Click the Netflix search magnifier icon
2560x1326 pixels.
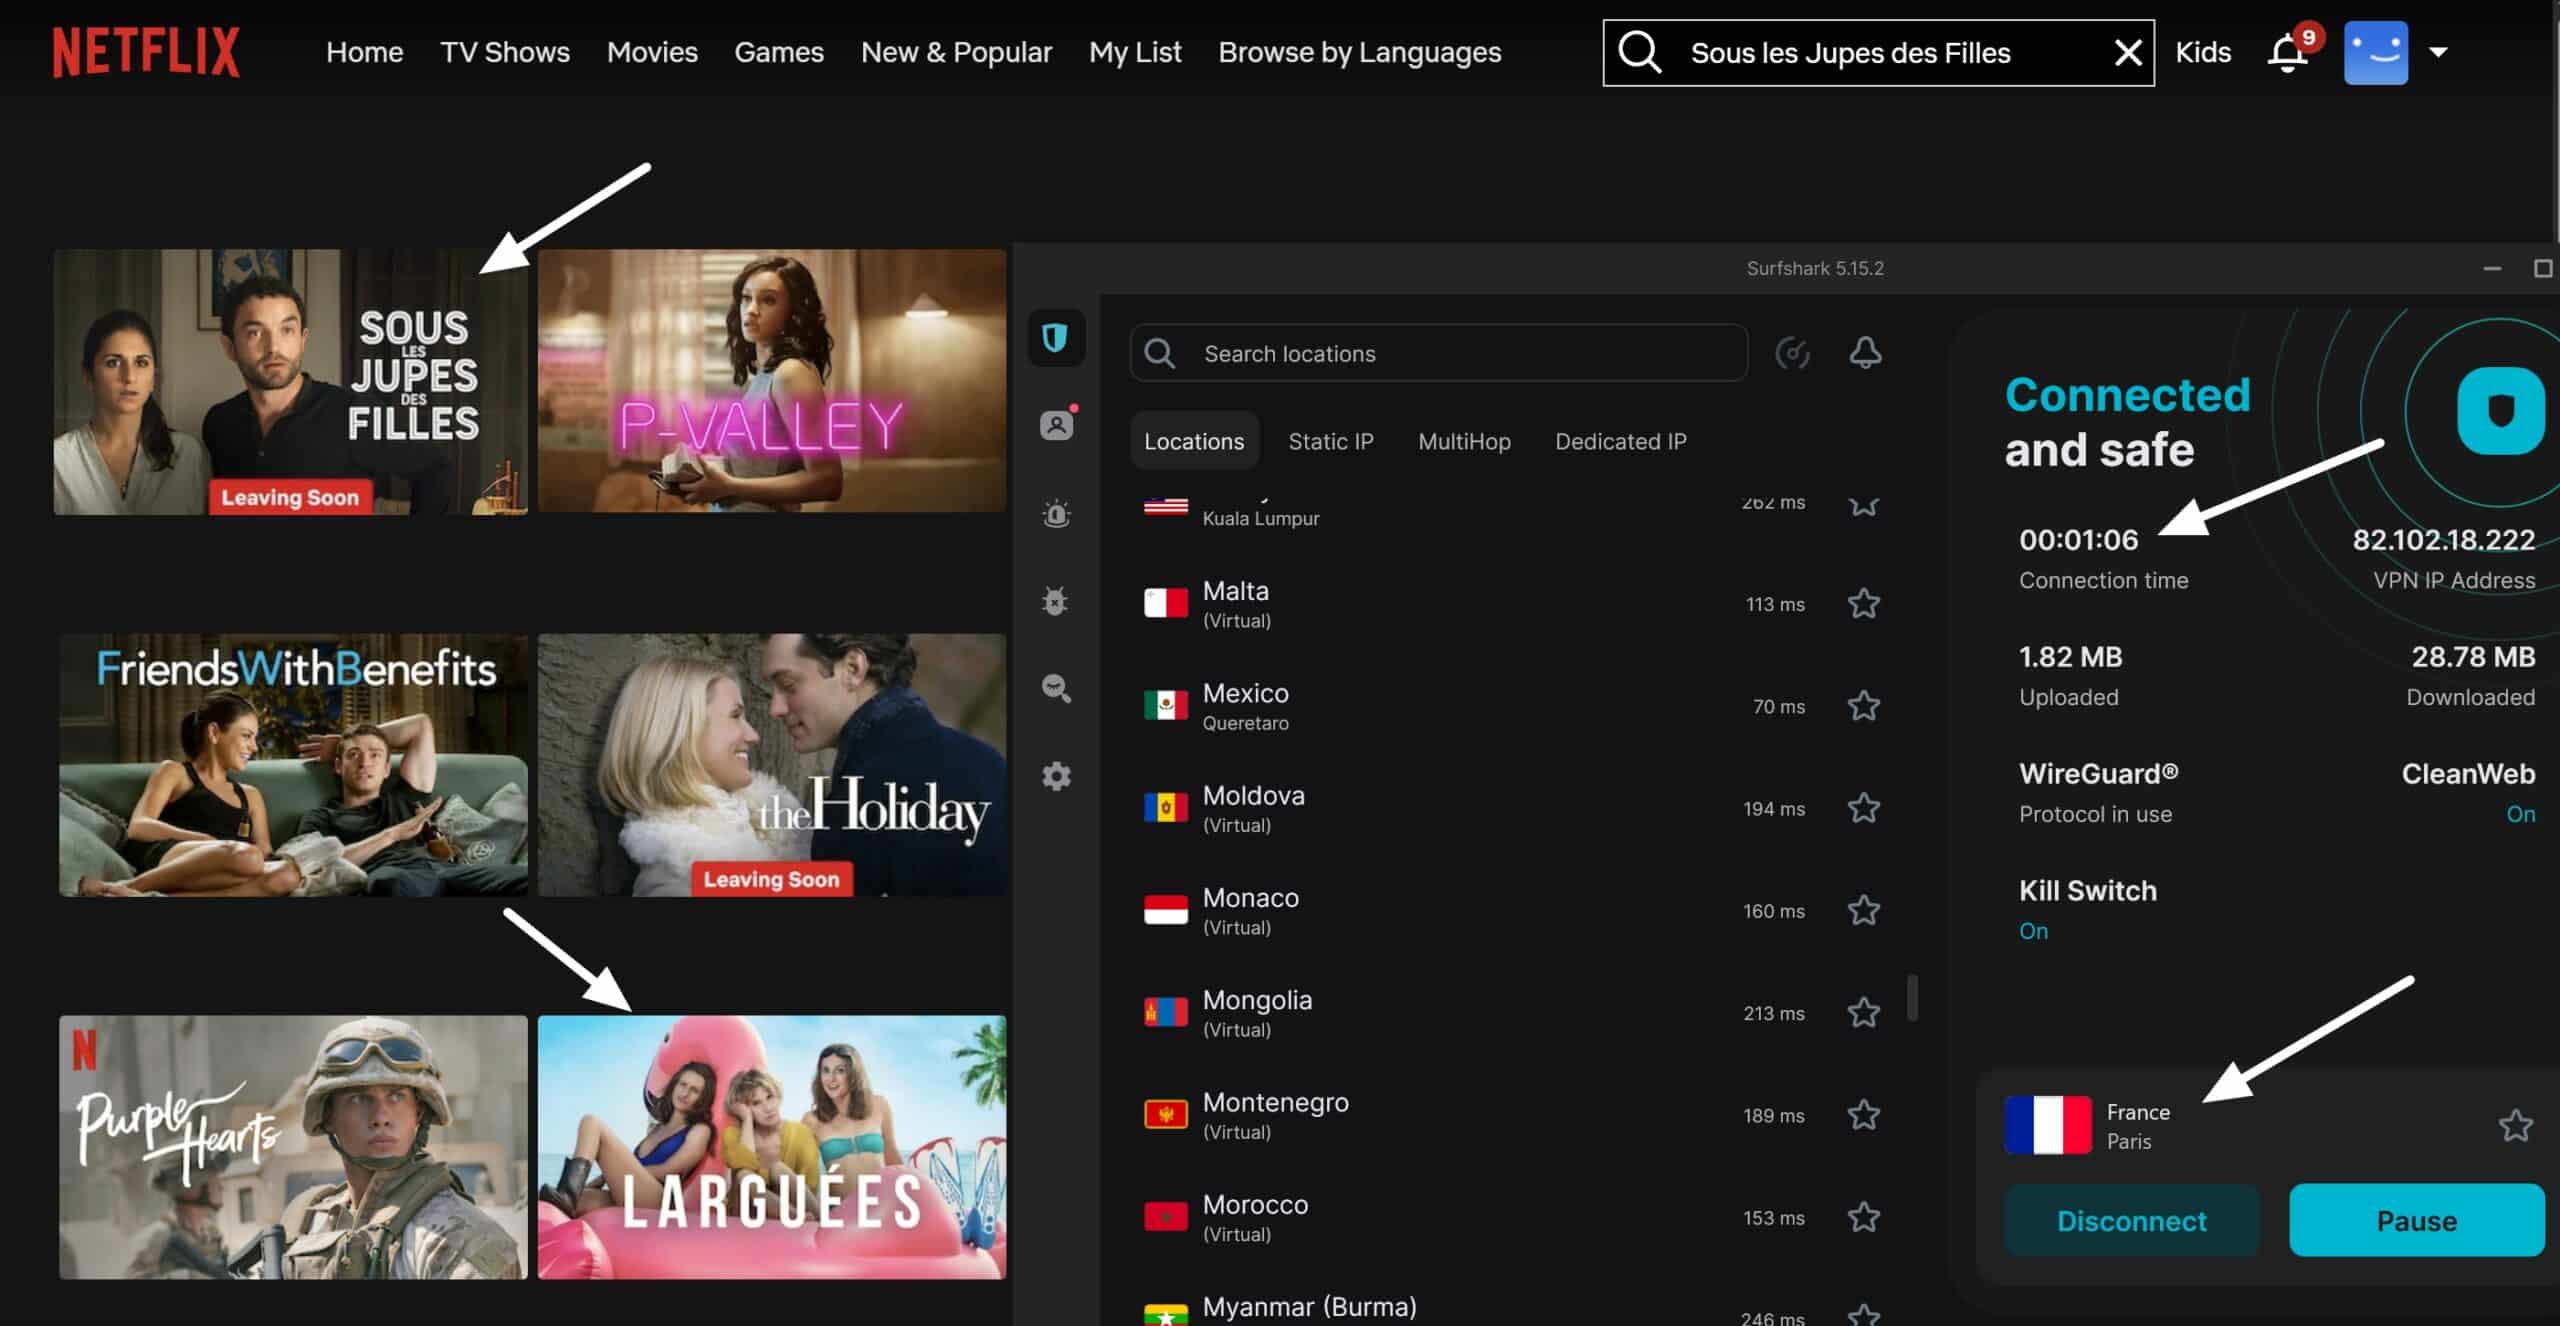coord(1640,52)
